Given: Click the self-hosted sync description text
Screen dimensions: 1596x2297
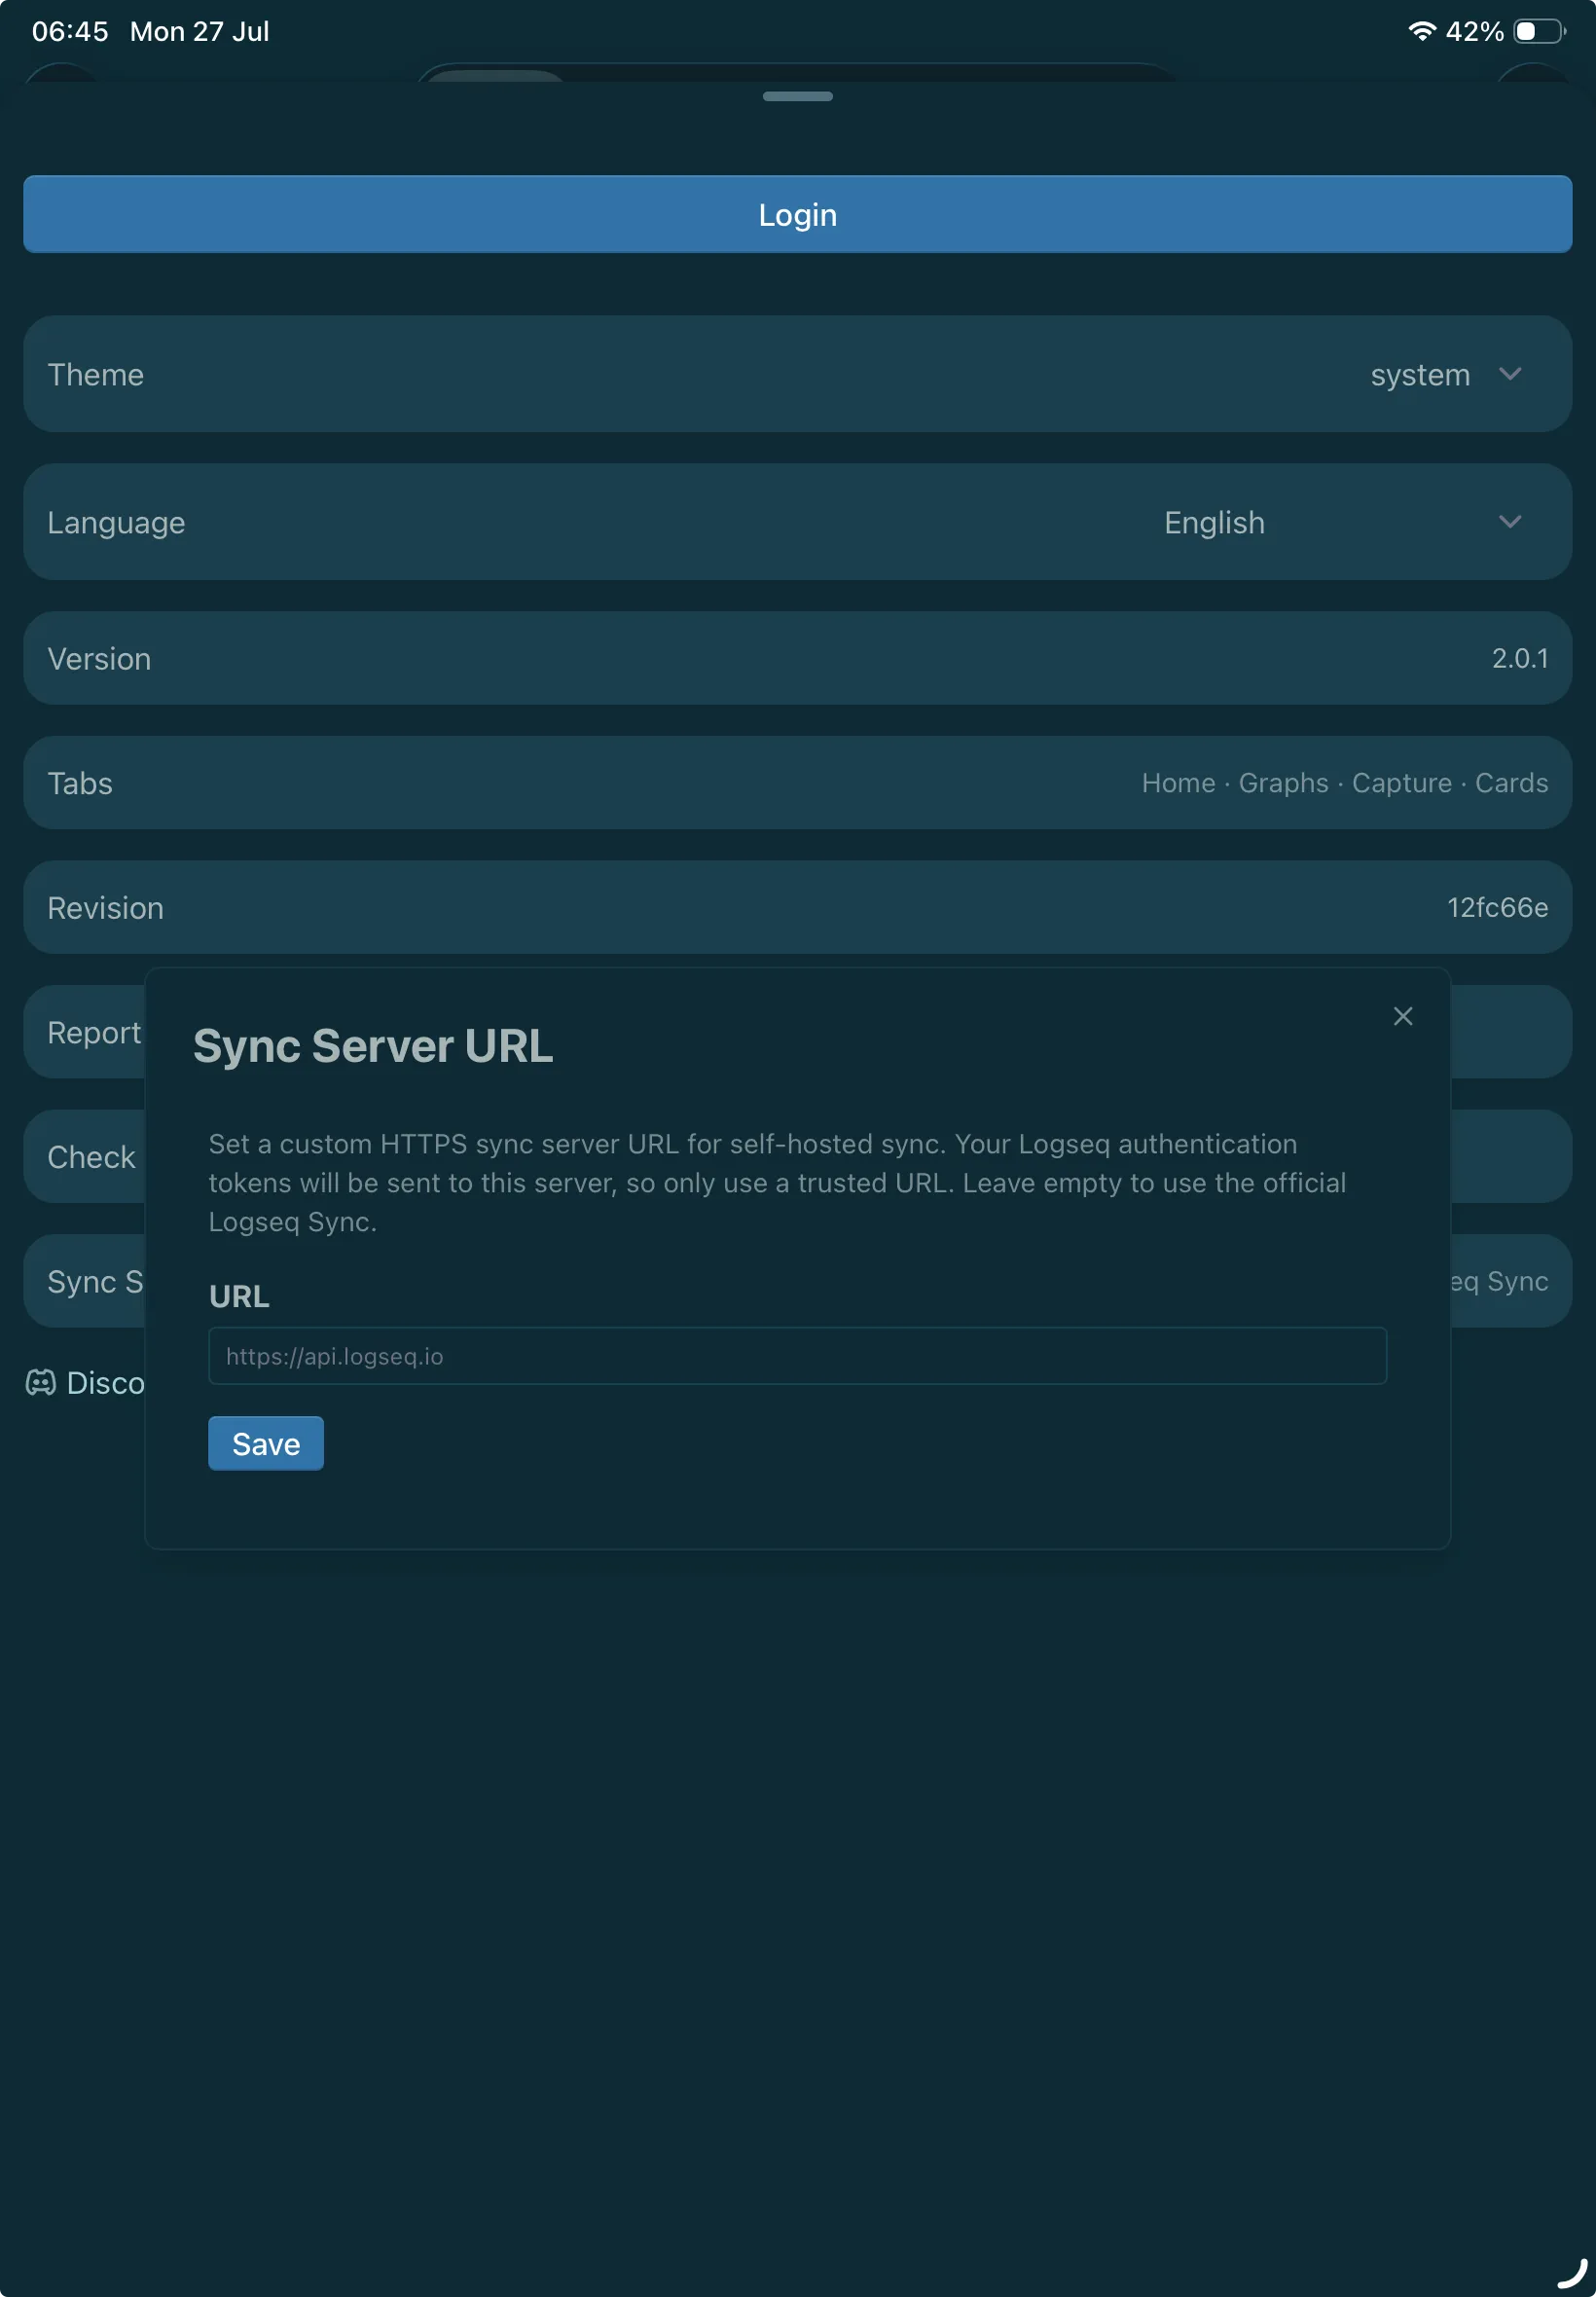Looking at the screenshot, I should coord(777,1182).
